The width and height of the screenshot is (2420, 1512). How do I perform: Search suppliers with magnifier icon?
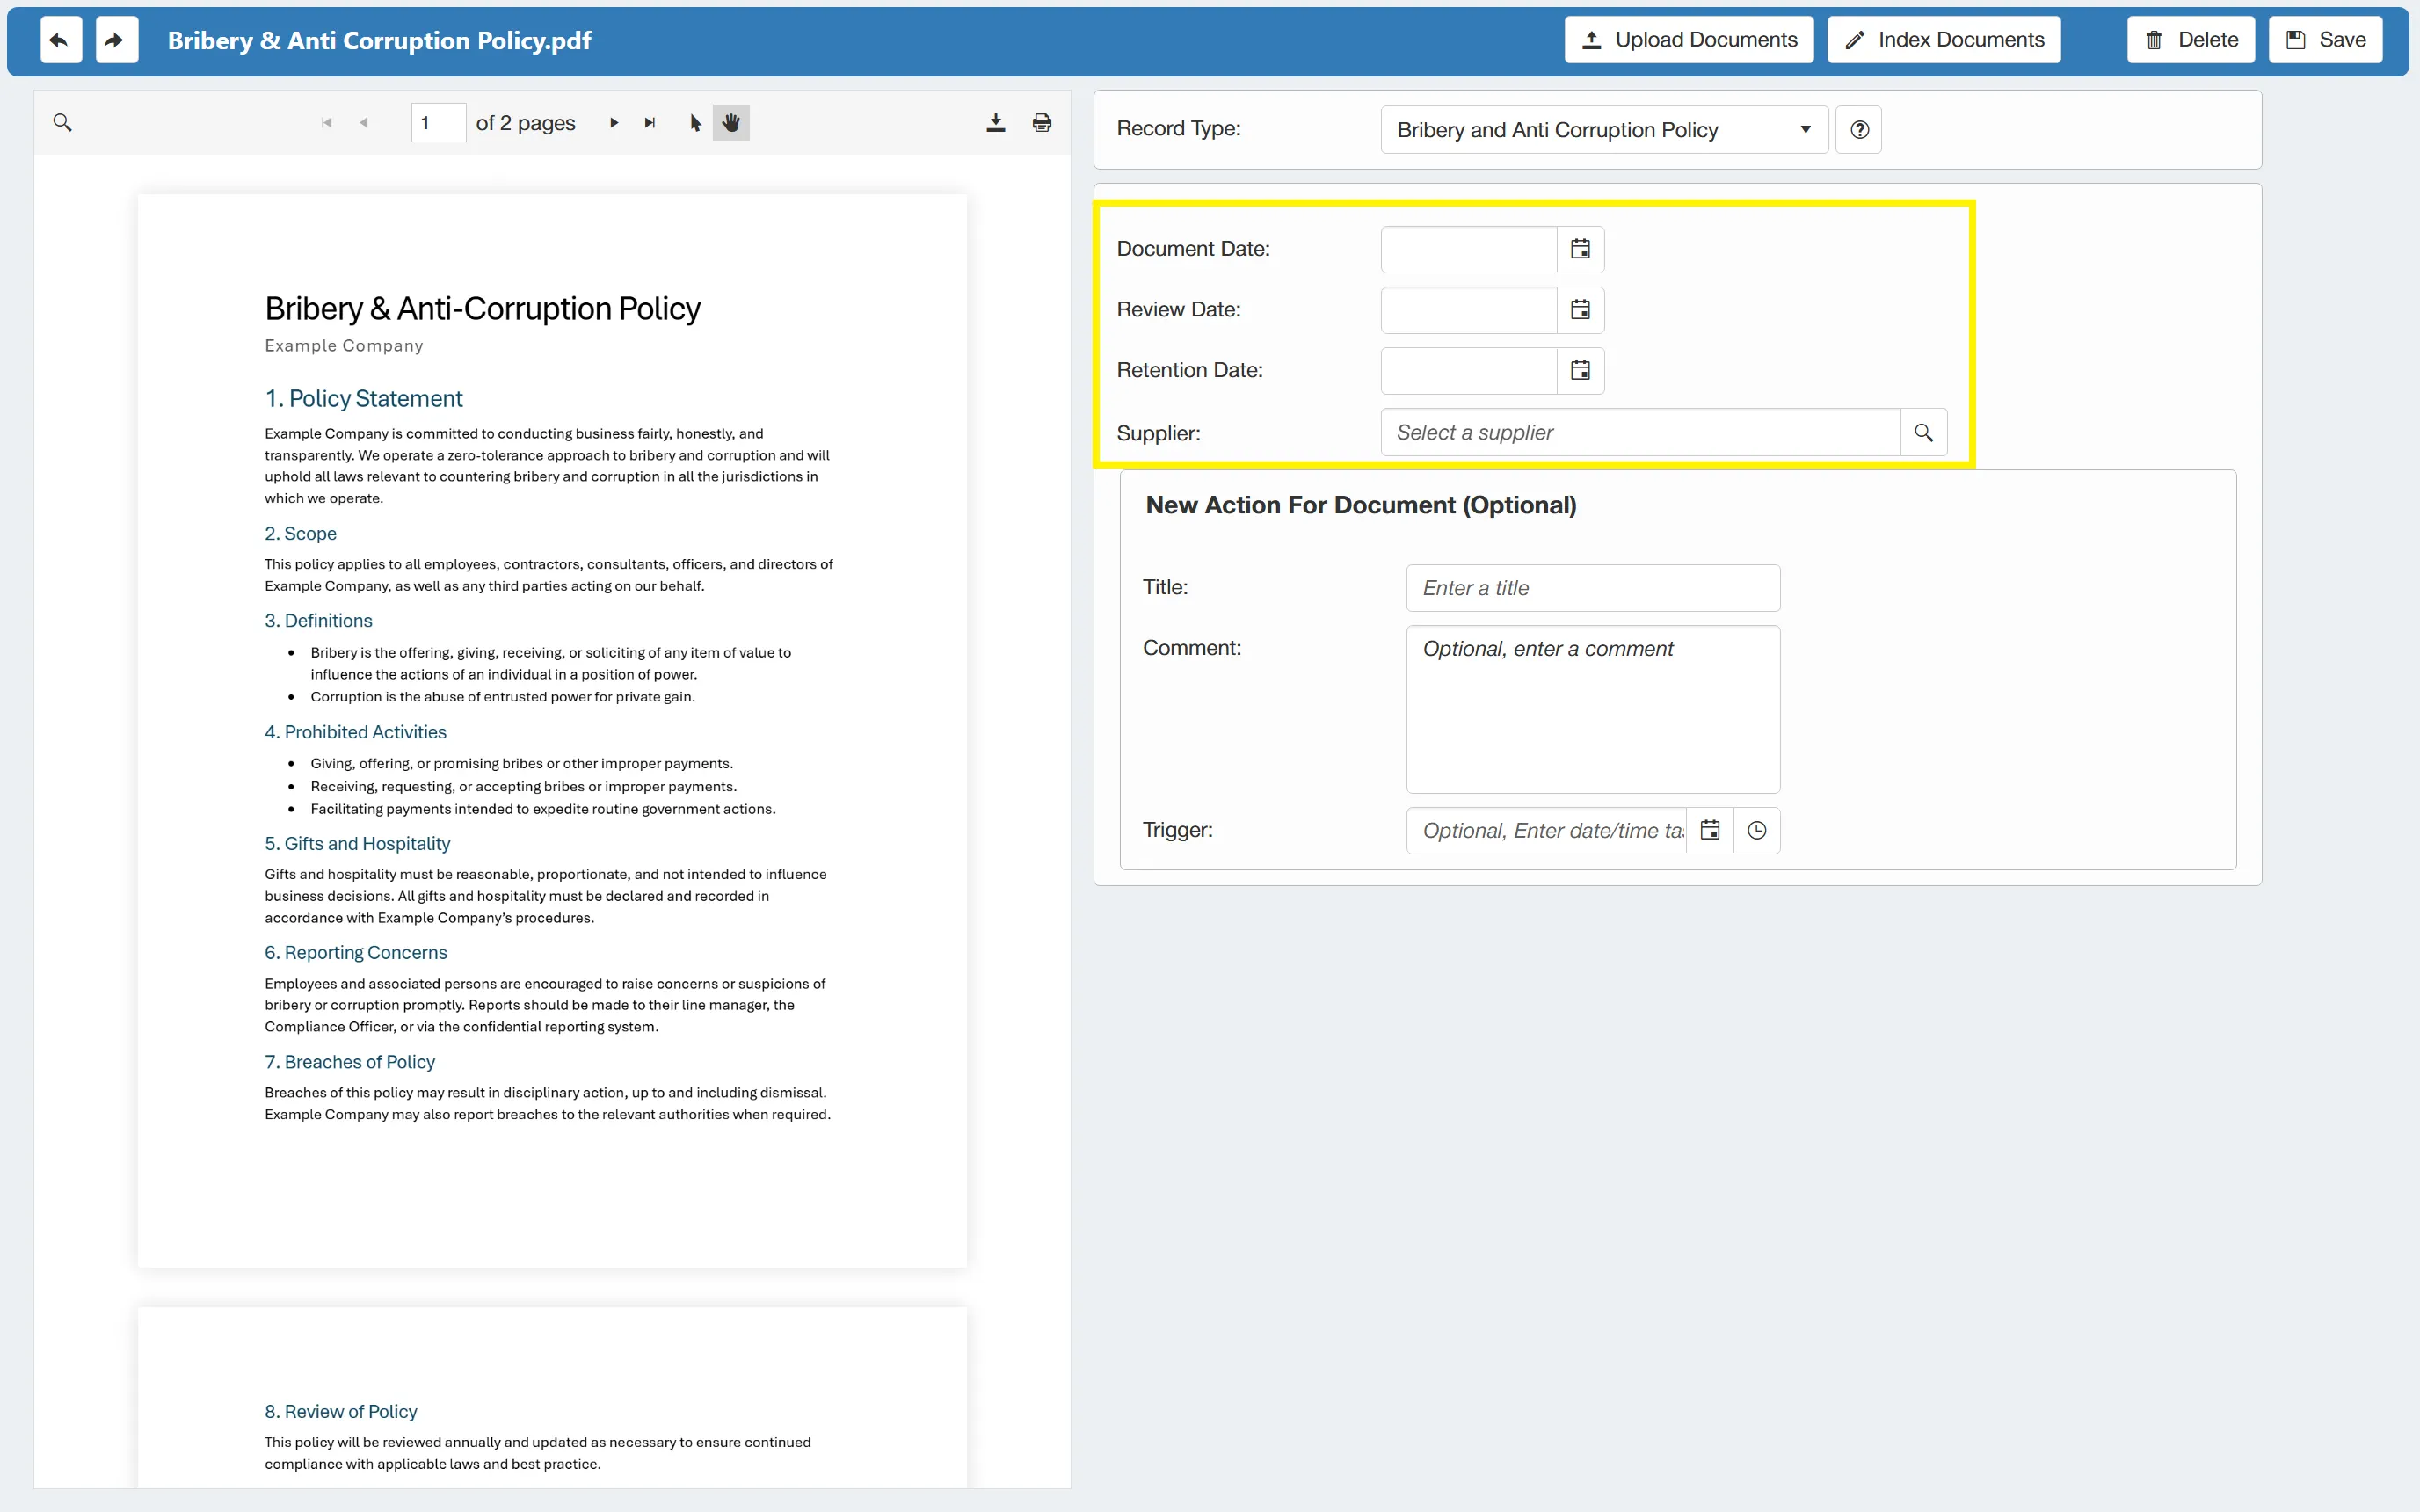[1923, 433]
